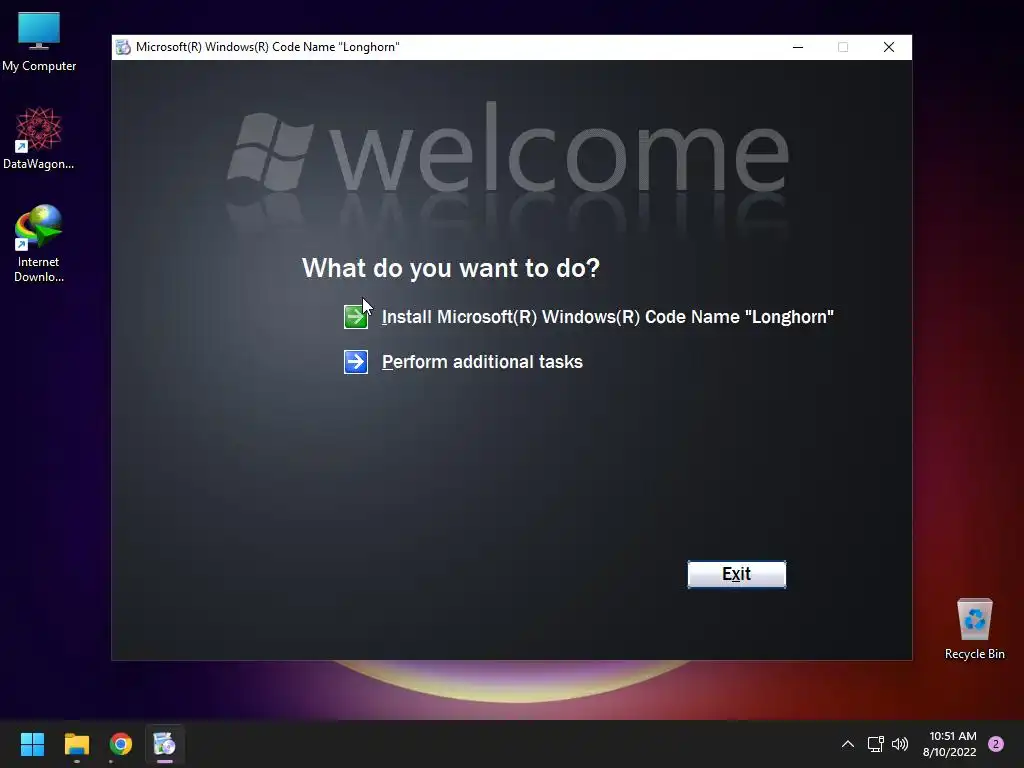1024x768 pixels.
Task: Open the volume tray icon
Action: tap(900, 744)
